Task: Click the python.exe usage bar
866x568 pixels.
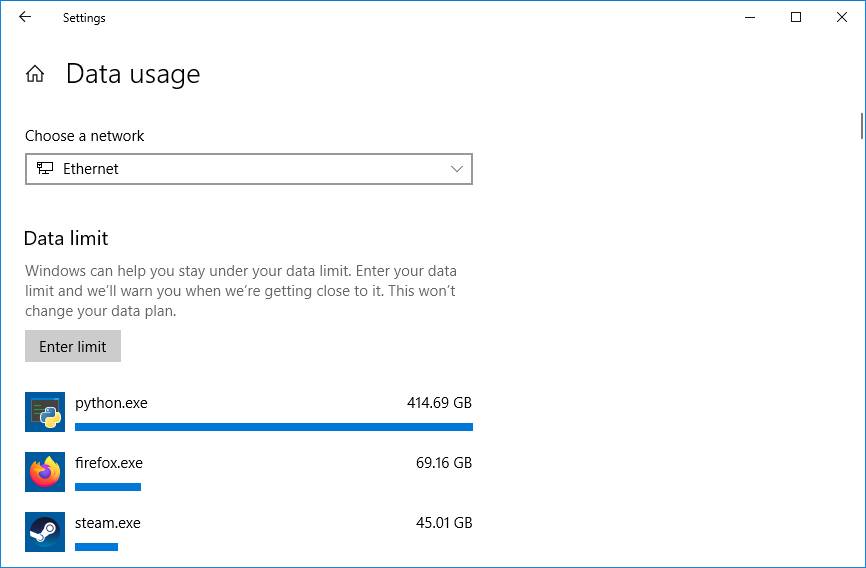Action: click(x=273, y=427)
